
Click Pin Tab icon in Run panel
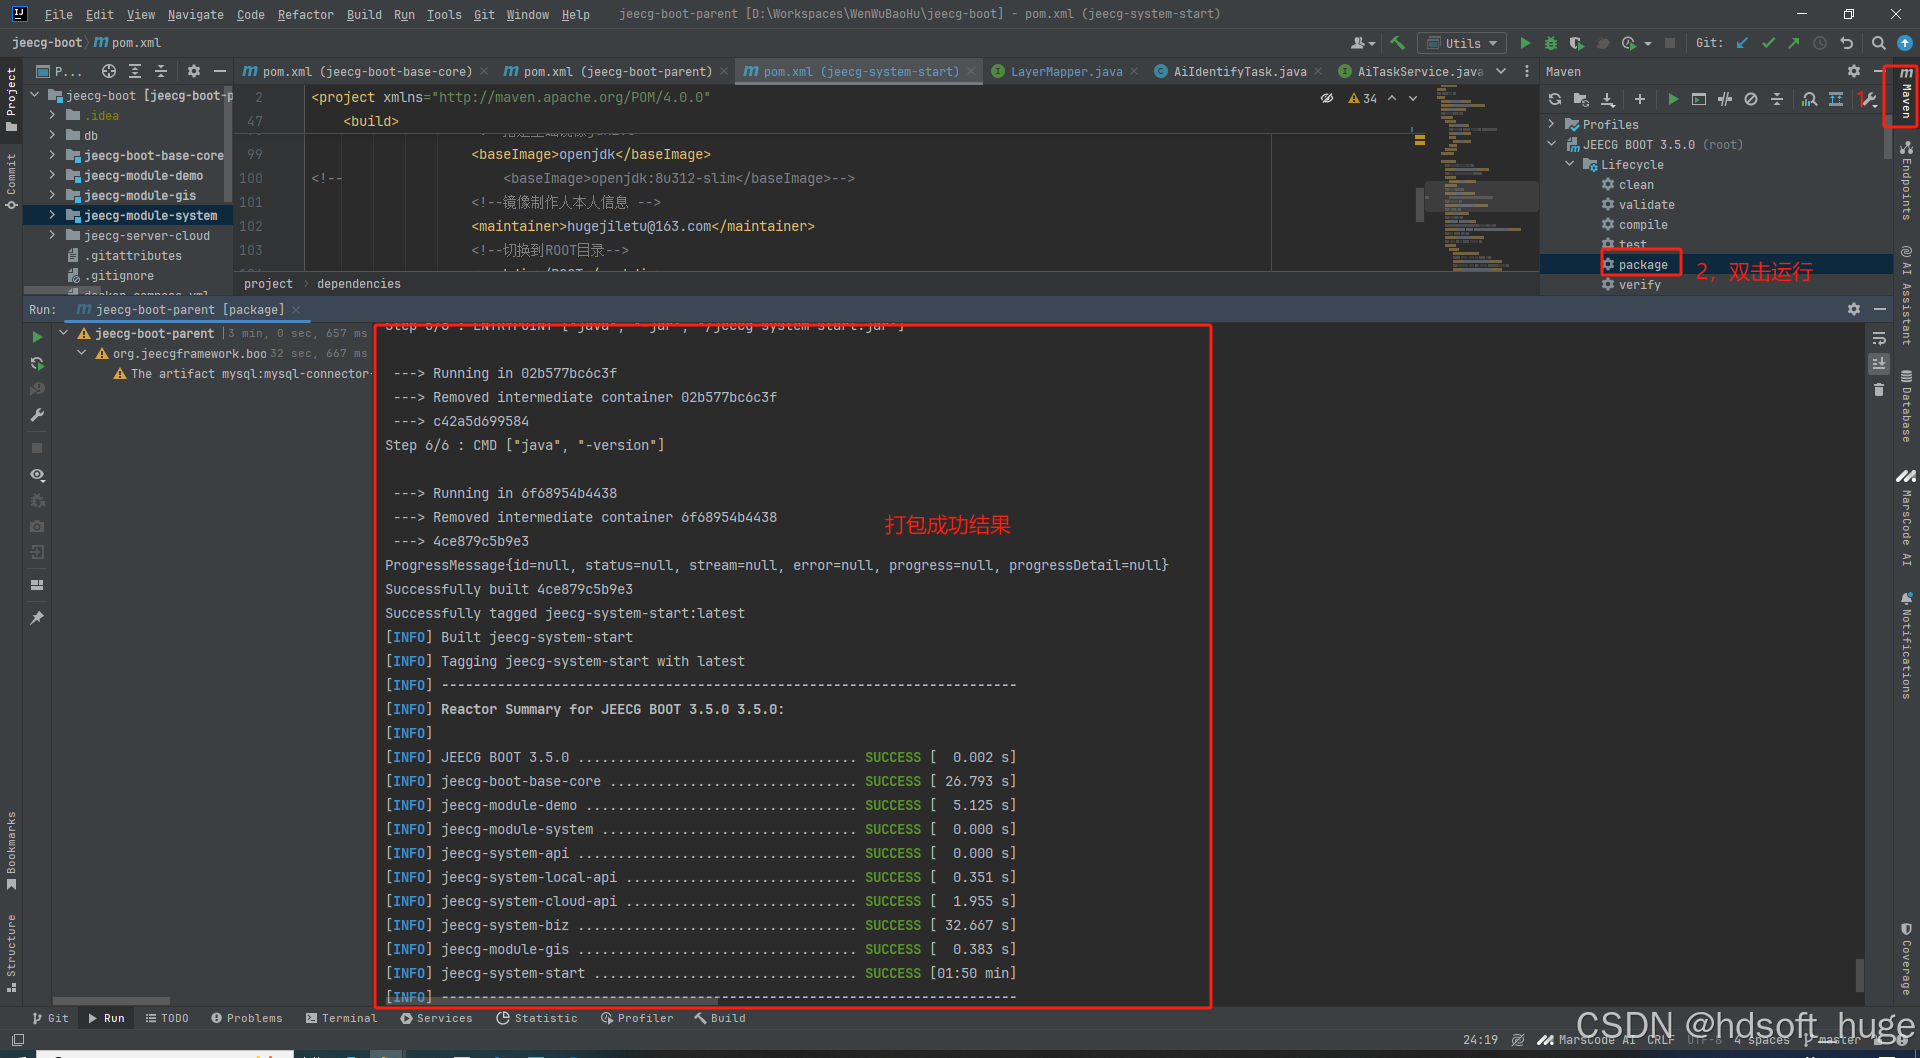coord(37,618)
